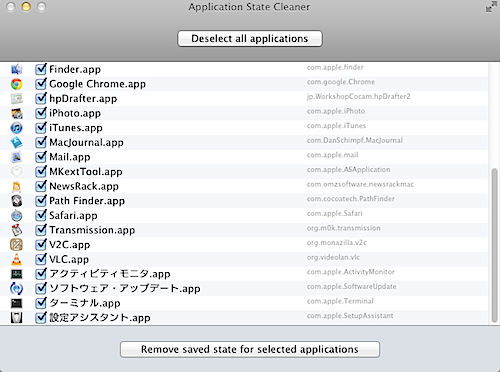
Task: Click the hpDrafter.app icon
Action: point(16,99)
